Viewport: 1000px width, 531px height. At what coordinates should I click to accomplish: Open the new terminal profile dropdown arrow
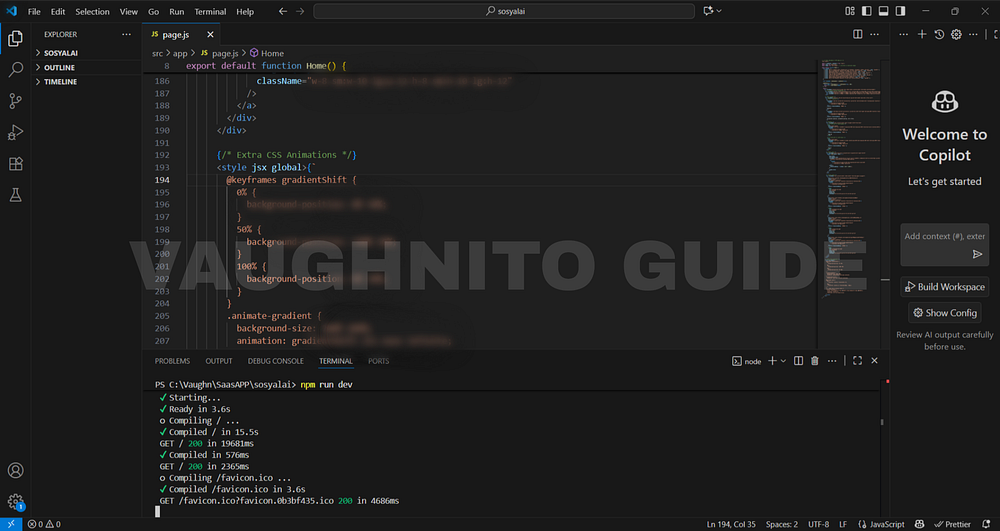pyautogui.click(x=783, y=361)
